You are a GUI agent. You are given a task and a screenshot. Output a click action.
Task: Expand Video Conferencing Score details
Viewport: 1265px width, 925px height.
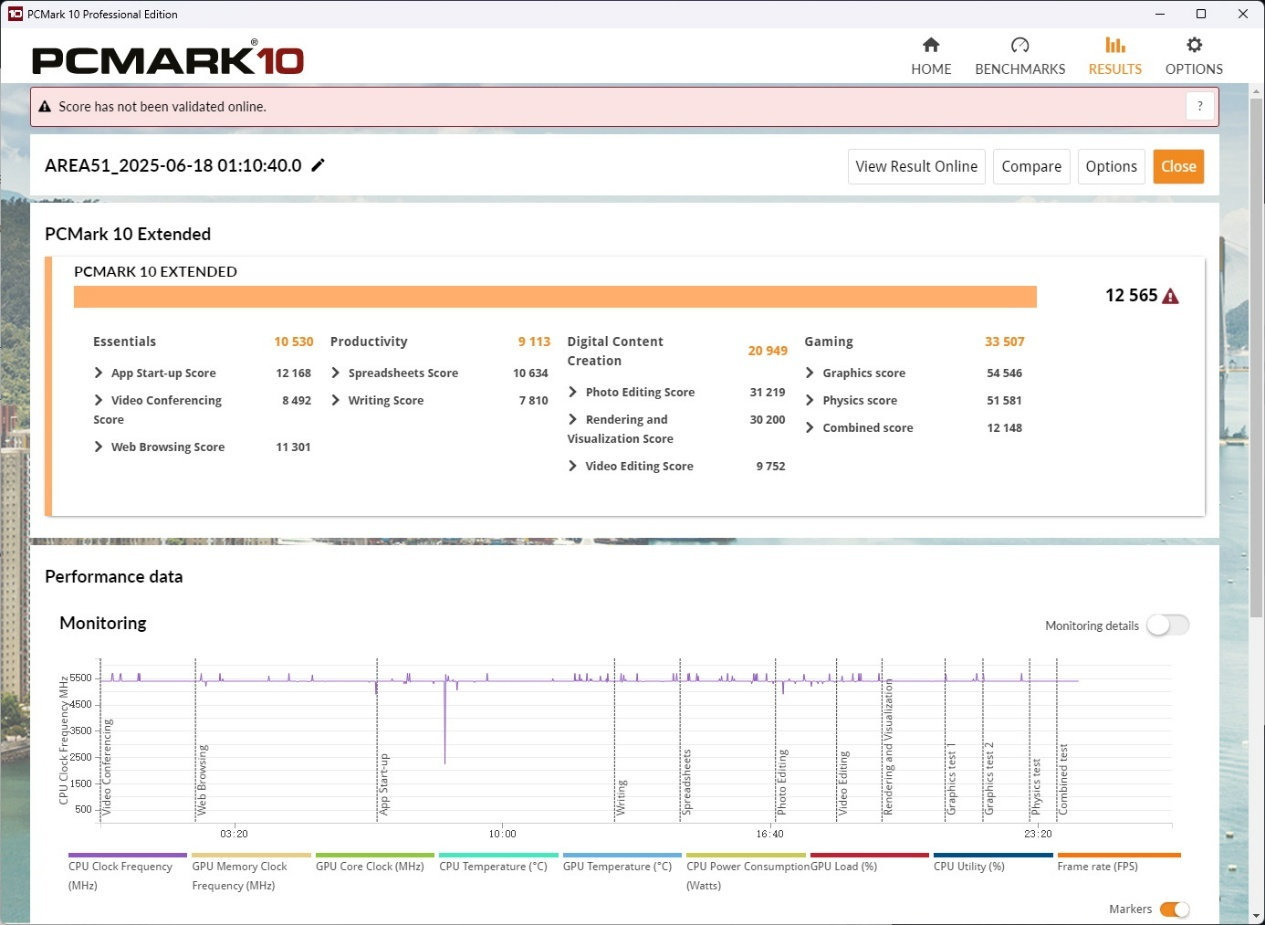98,400
